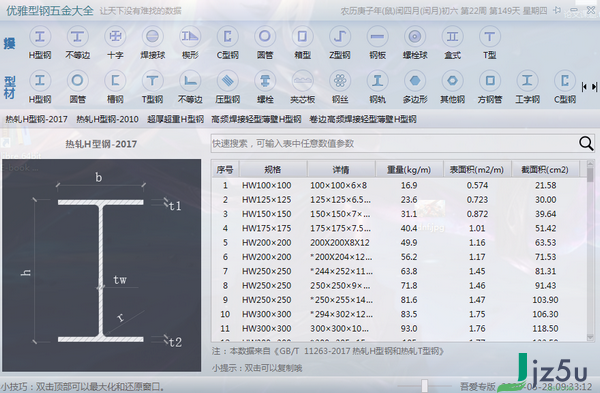The height and width of the screenshot is (393, 600).
Task: Click the 300×300×10... detail cell
Action: click(339, 328)
